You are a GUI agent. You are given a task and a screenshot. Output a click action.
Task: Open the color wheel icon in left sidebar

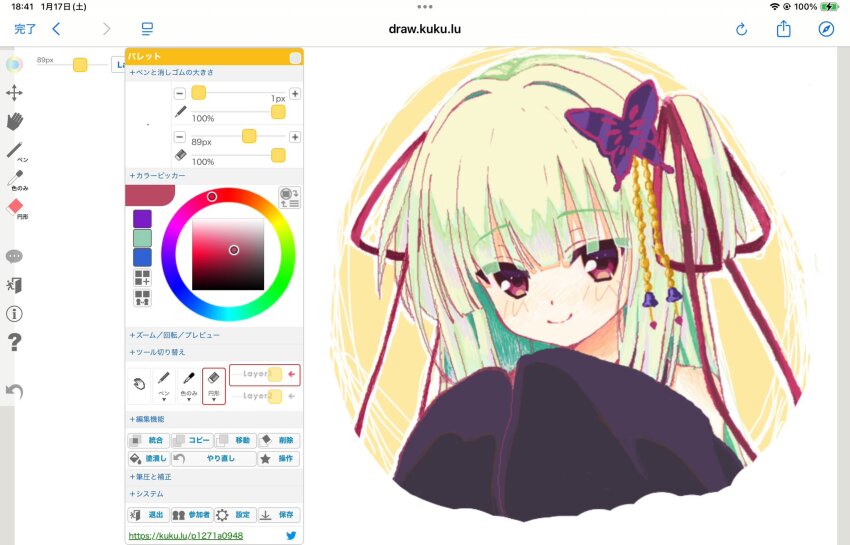point(14,64)
